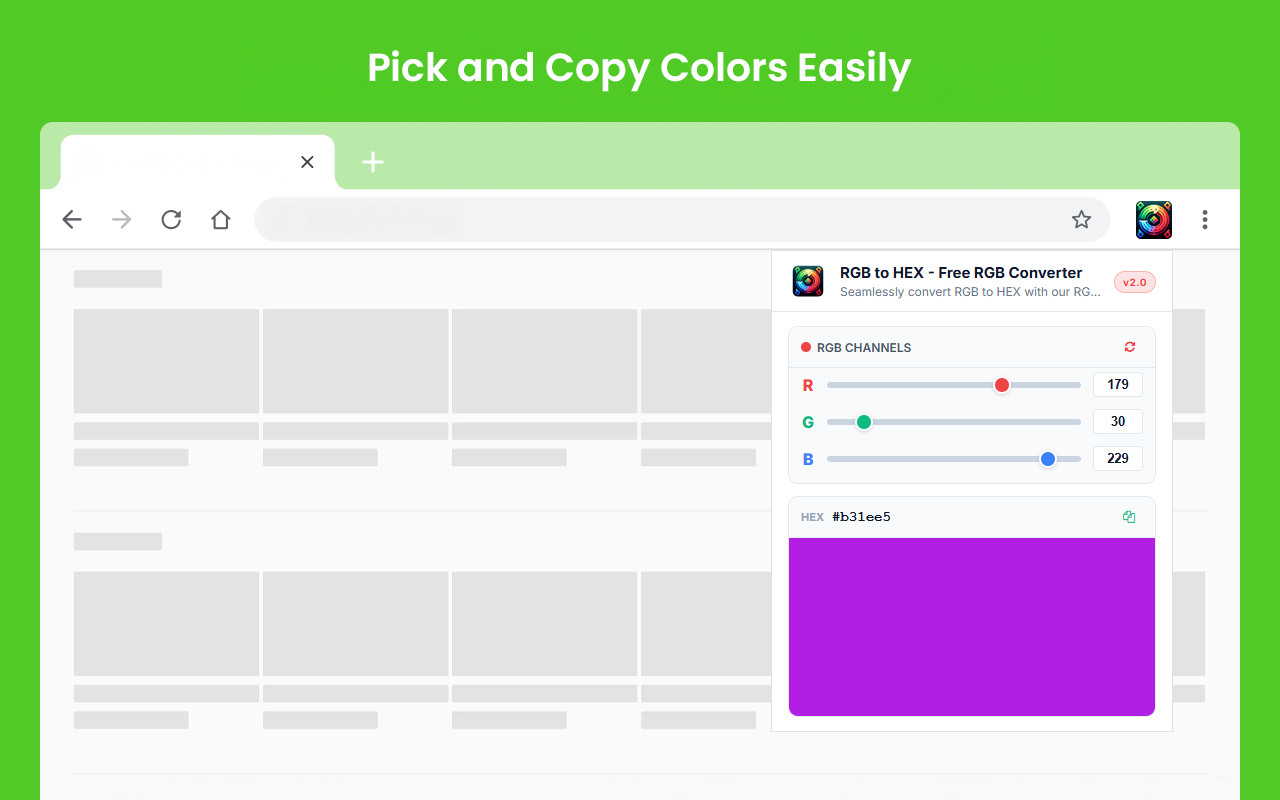Viewport: 1280px width, 800px height.
Task: Select the active browser tab
Action: pyautogui.click(x=198, y=162)
